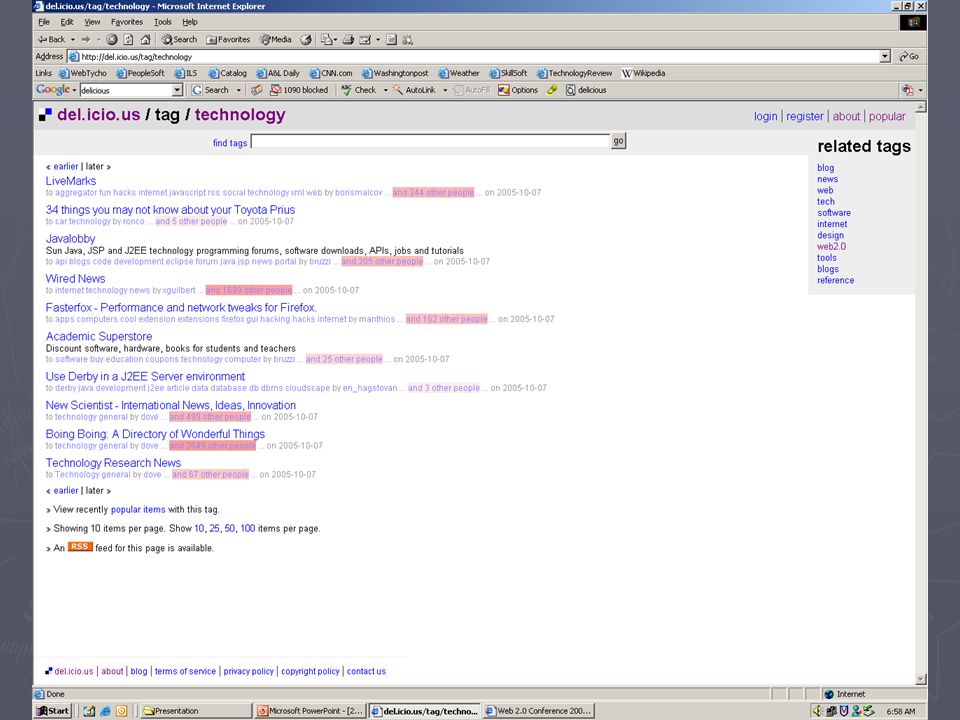Click the AutoLink button in Google toolbar
Screen dimensions: 960x720
point(414,90)
